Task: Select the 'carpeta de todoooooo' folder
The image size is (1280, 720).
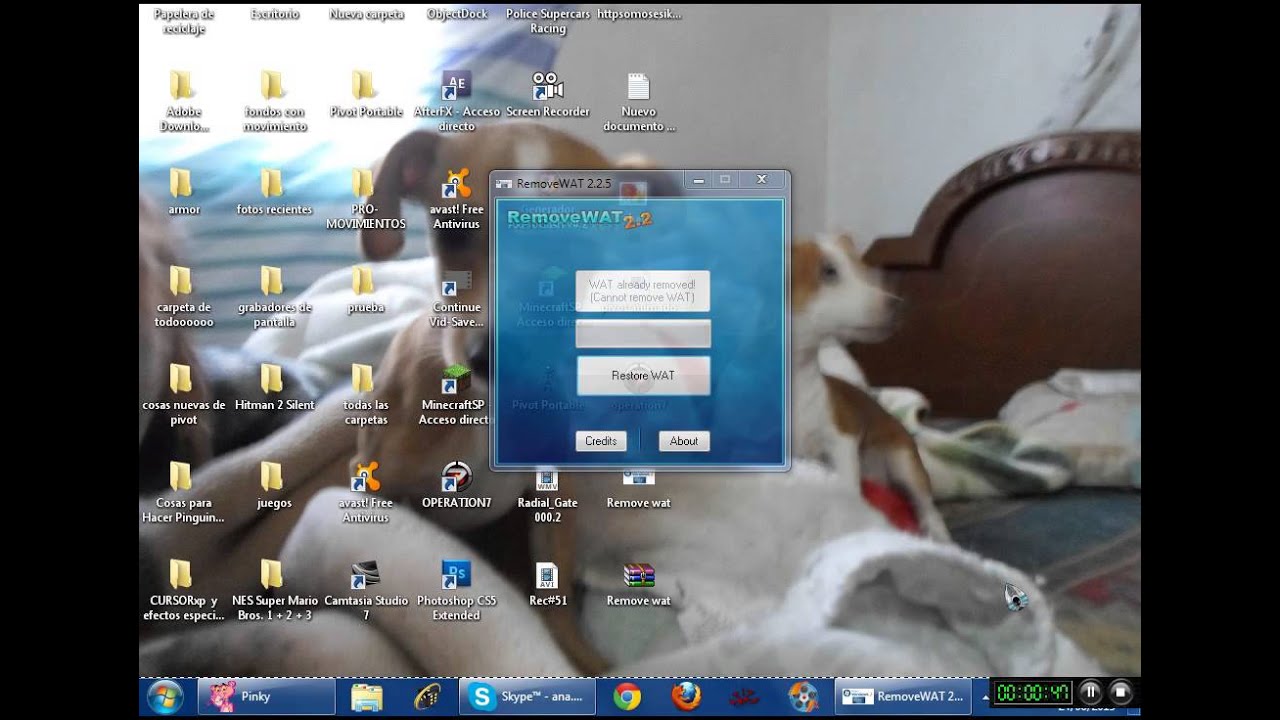Action: click(x=180, y=281)
